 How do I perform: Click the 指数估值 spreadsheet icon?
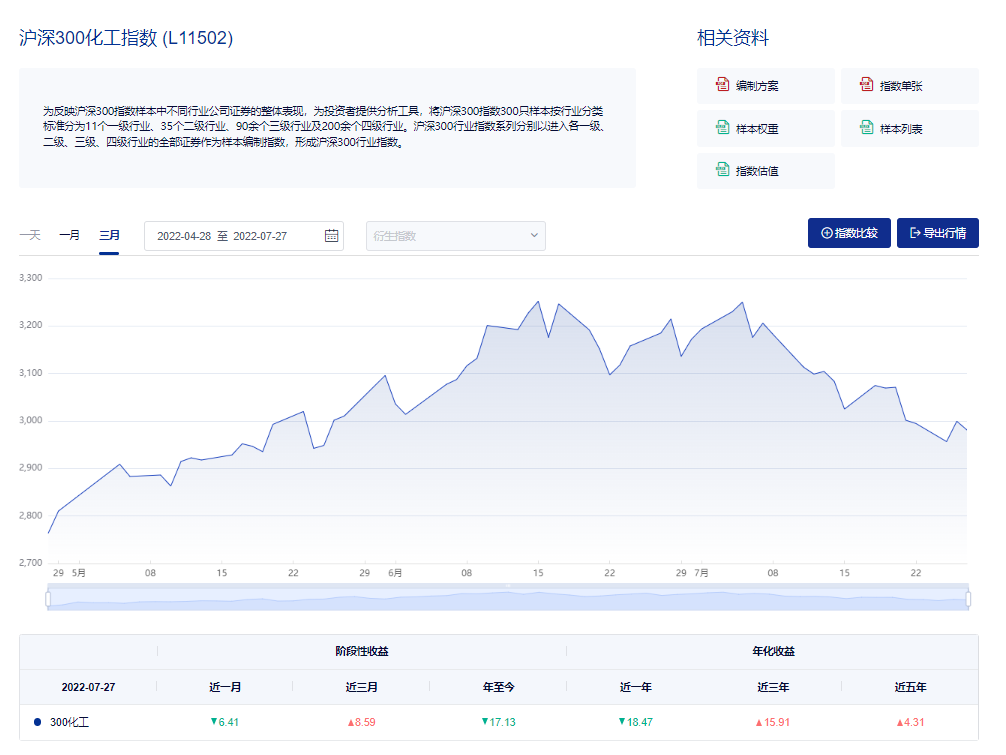tap(722, 170)
